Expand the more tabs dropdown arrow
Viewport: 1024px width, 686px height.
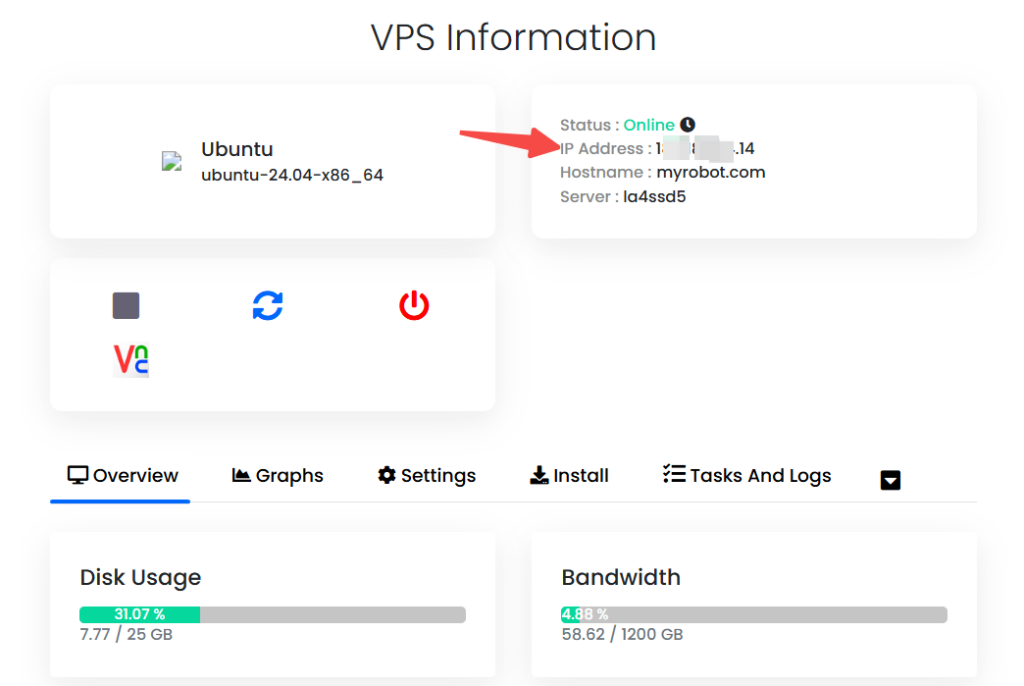pyautogui.click(x=890, y=480)
